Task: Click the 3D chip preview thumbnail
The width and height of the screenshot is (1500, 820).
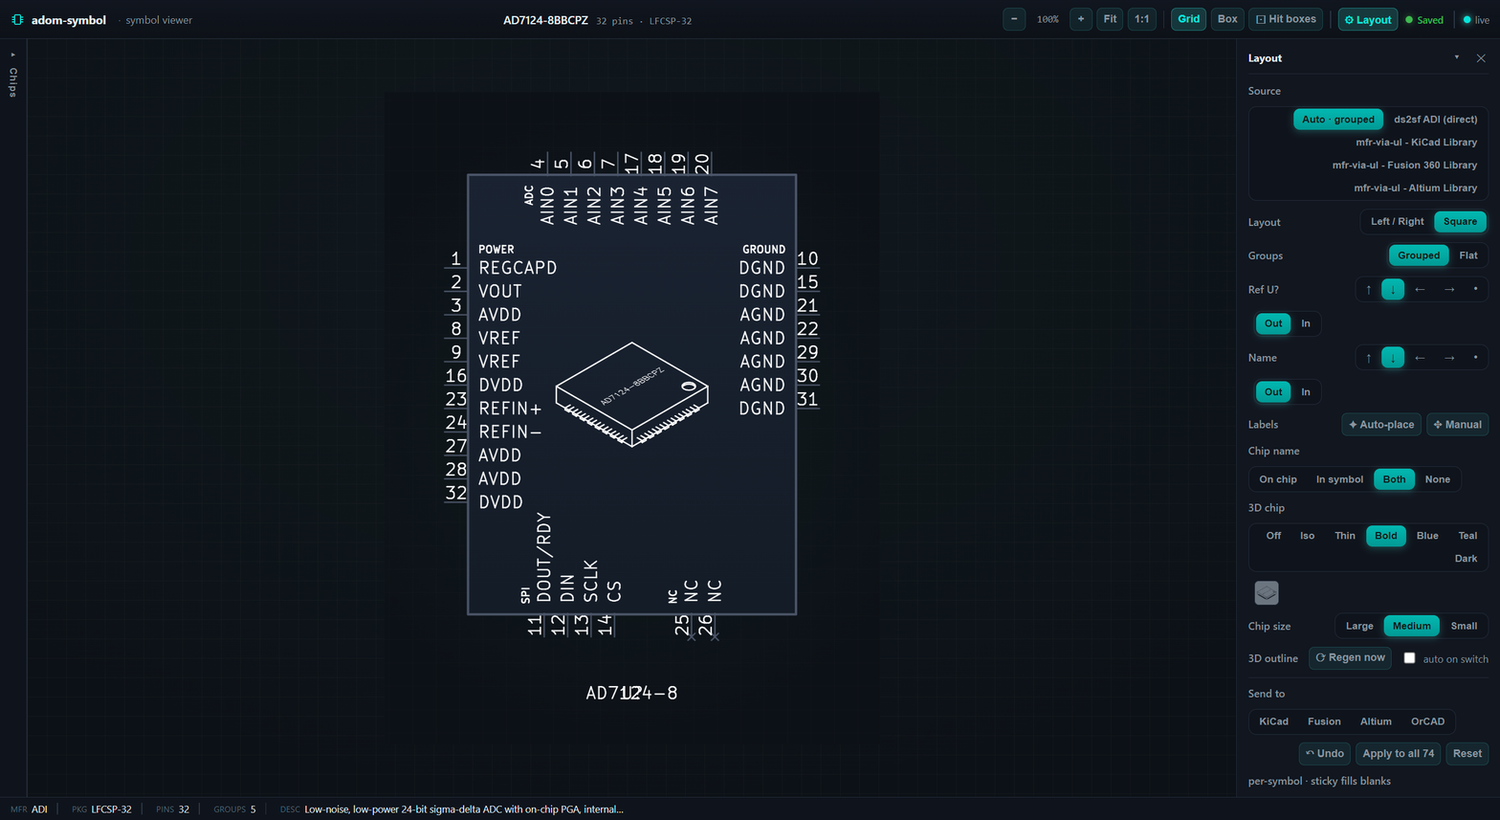Action: pos(1266,593)
